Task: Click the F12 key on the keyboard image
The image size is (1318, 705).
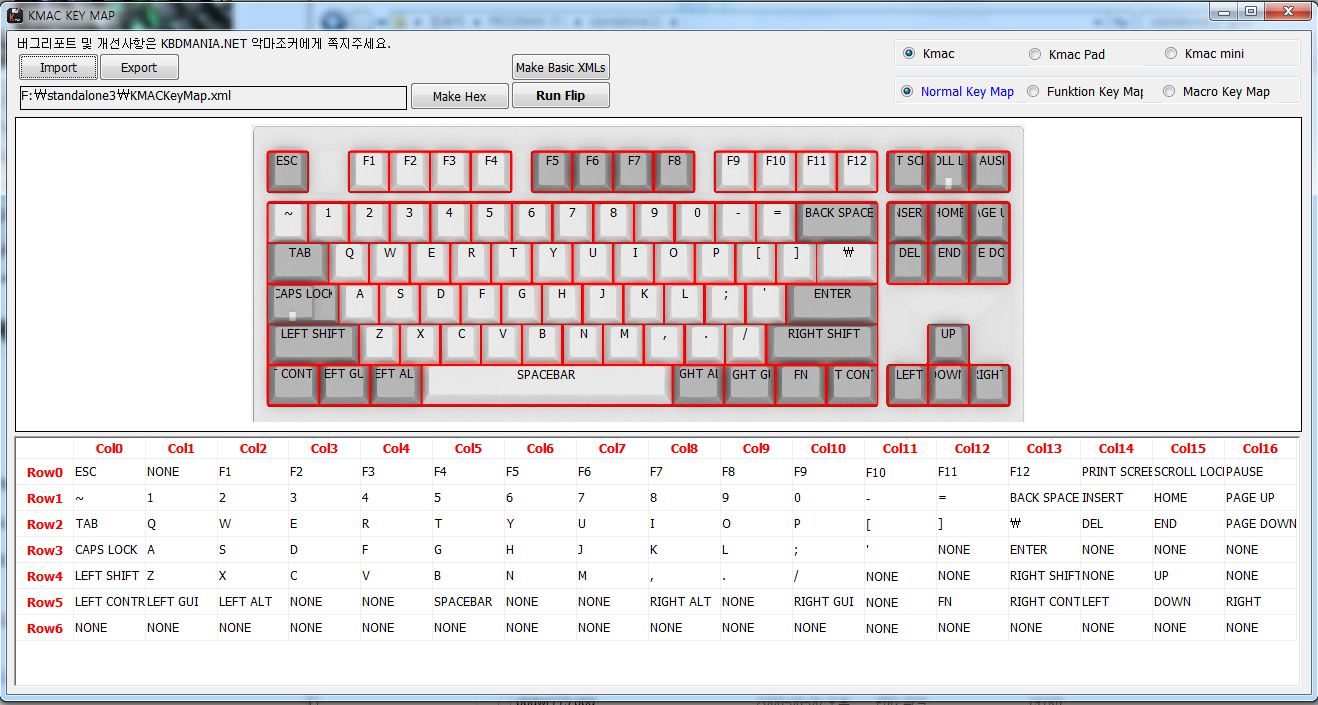Action: pyautogui.click(x=857, y=171)
